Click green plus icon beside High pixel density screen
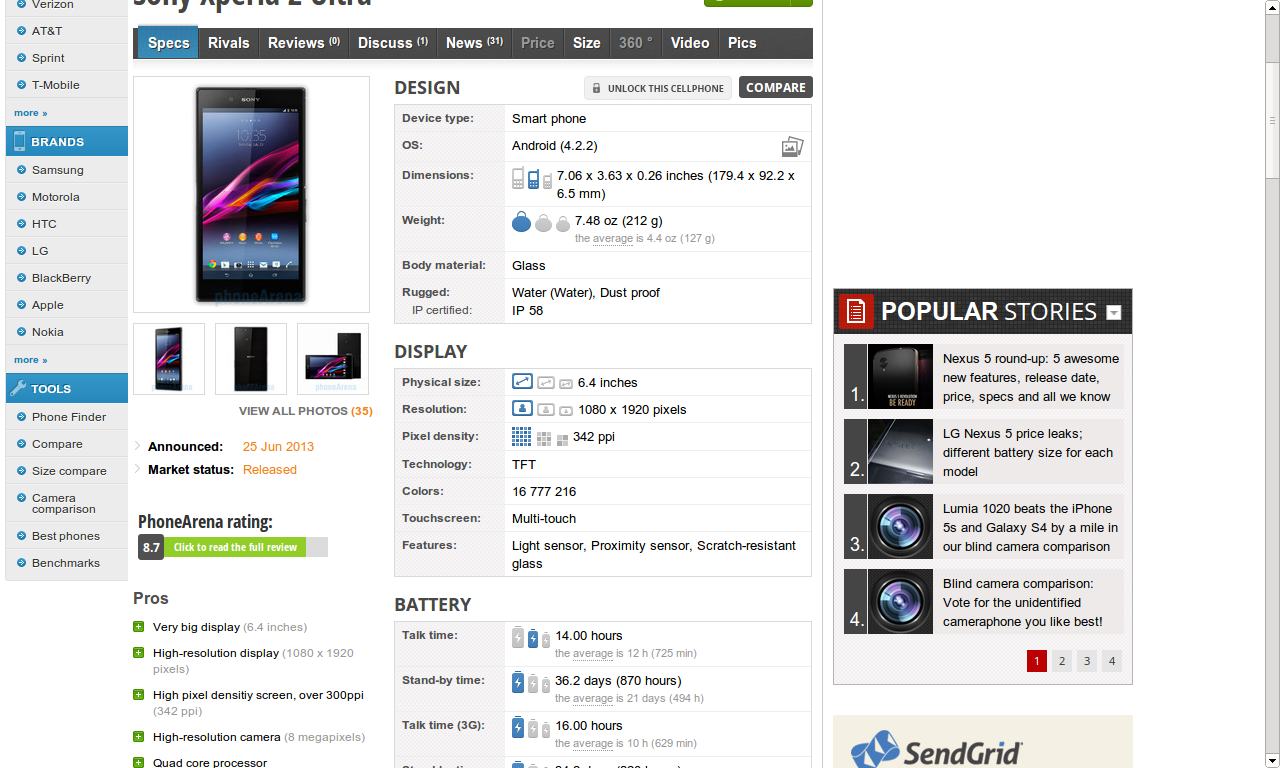 click(x=138, y=694)
